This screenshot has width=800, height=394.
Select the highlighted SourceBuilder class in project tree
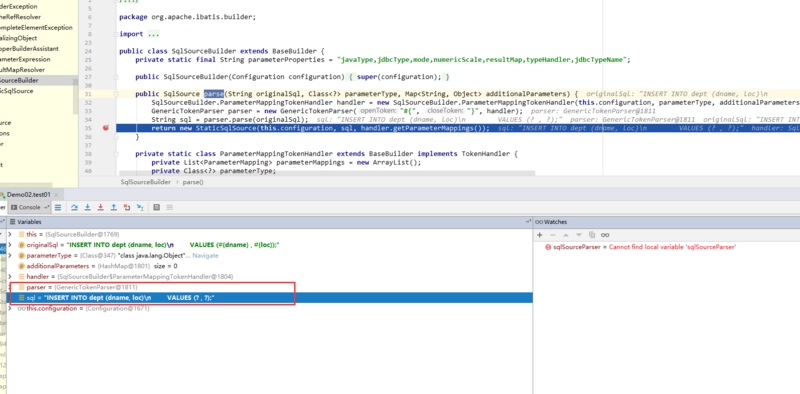39,80
